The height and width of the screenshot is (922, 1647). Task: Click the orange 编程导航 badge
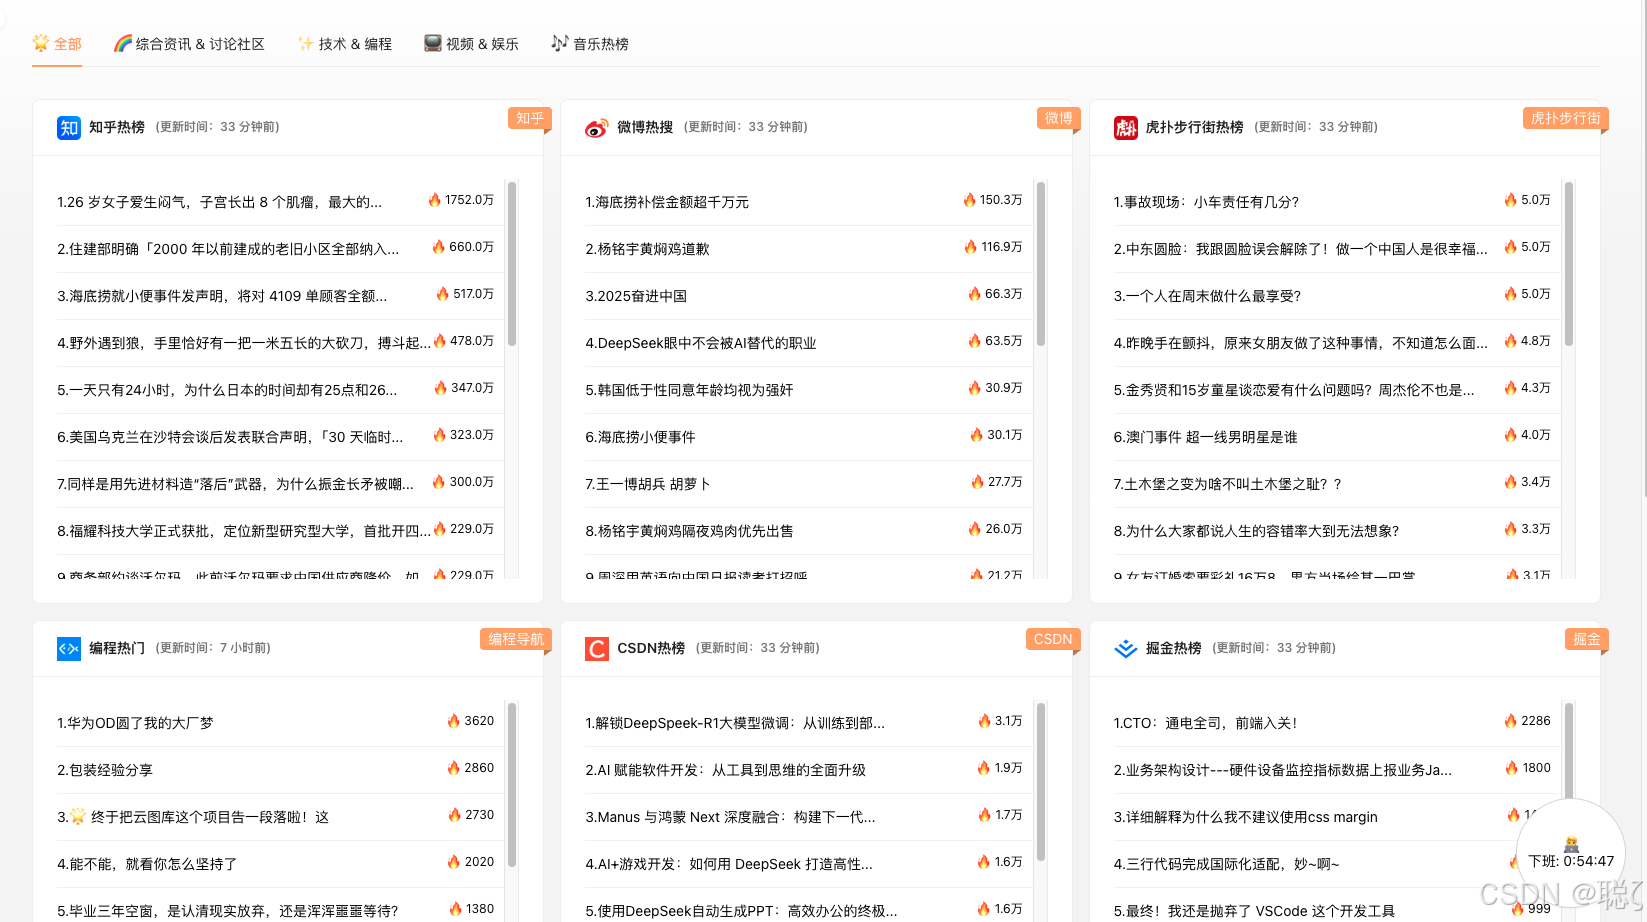516,639
